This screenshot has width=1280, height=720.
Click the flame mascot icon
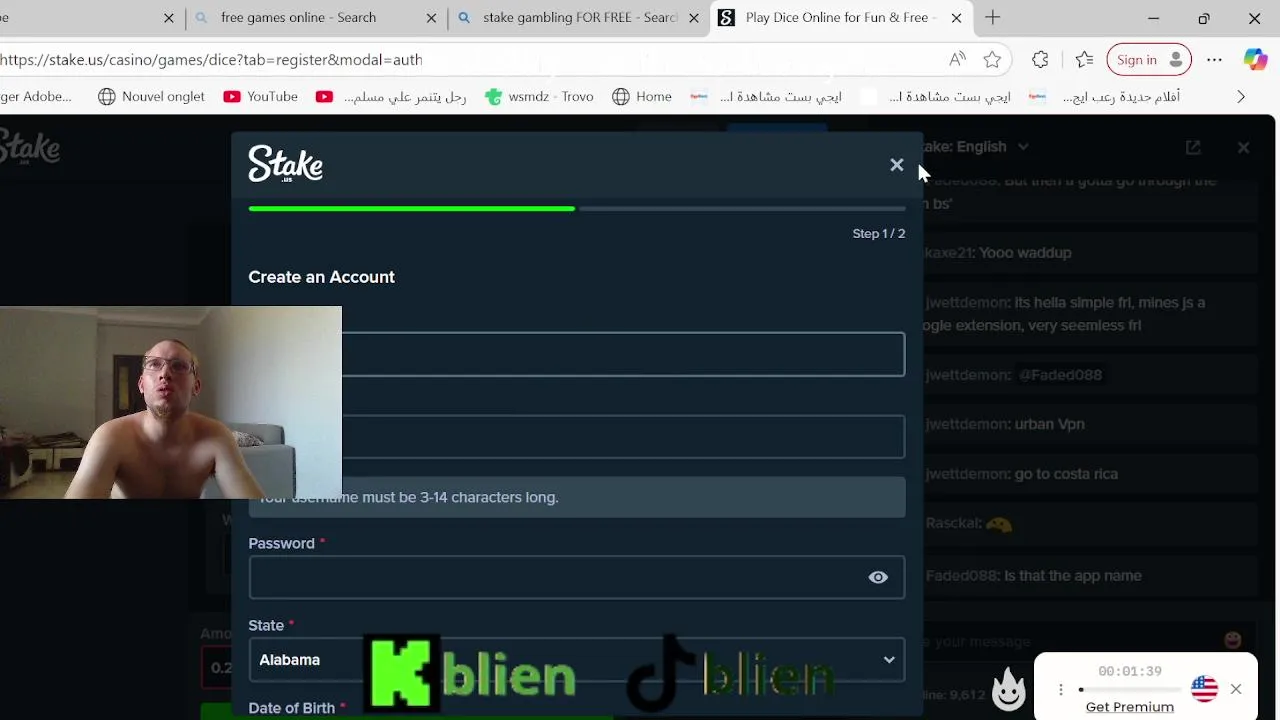pos(1008,688)
